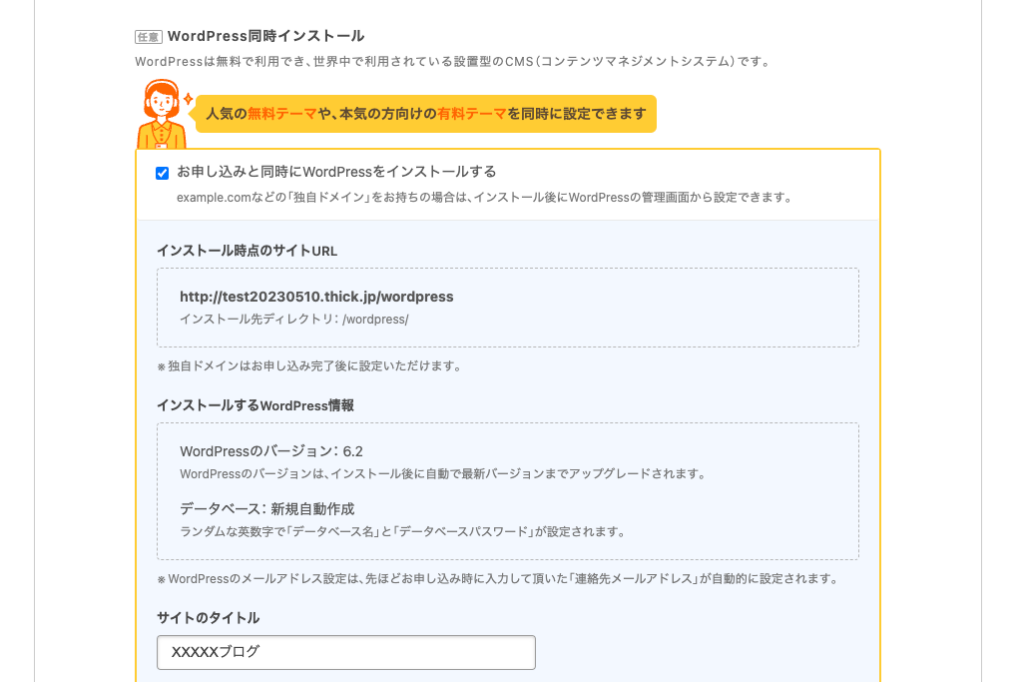
Task: Toggle the WordPress simultaneous install checkbox
Action: pyautogui.click(x=162, y=173)
